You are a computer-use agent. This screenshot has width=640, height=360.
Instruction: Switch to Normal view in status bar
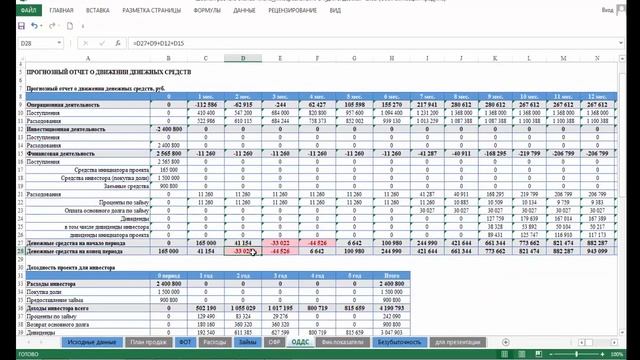coord(505,354)
